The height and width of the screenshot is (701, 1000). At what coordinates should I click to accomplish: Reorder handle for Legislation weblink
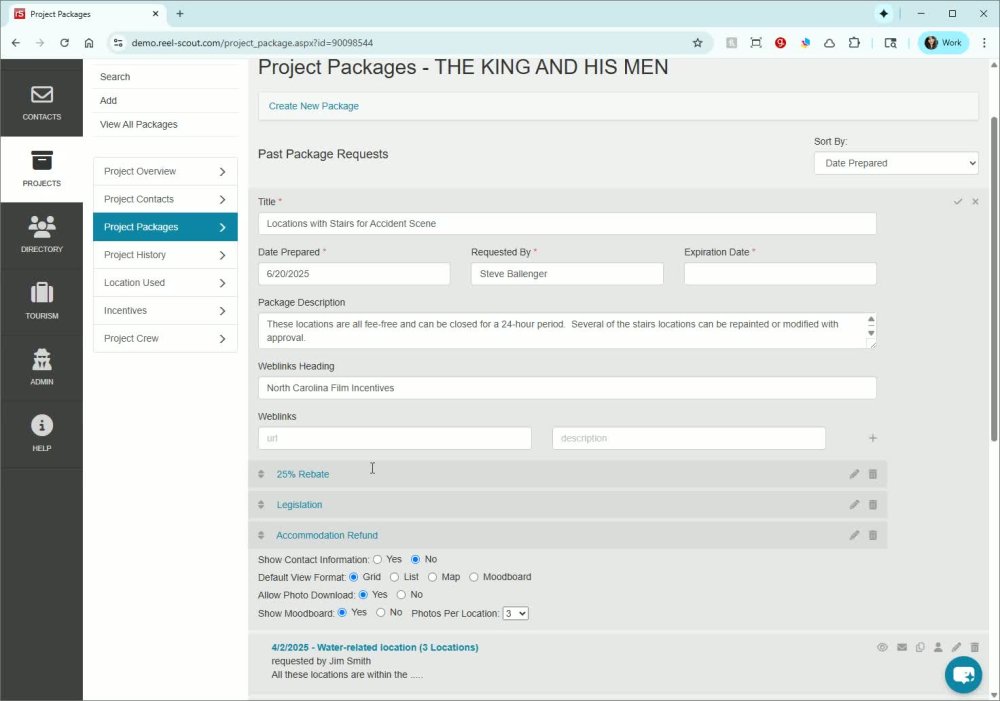(261, 505)
